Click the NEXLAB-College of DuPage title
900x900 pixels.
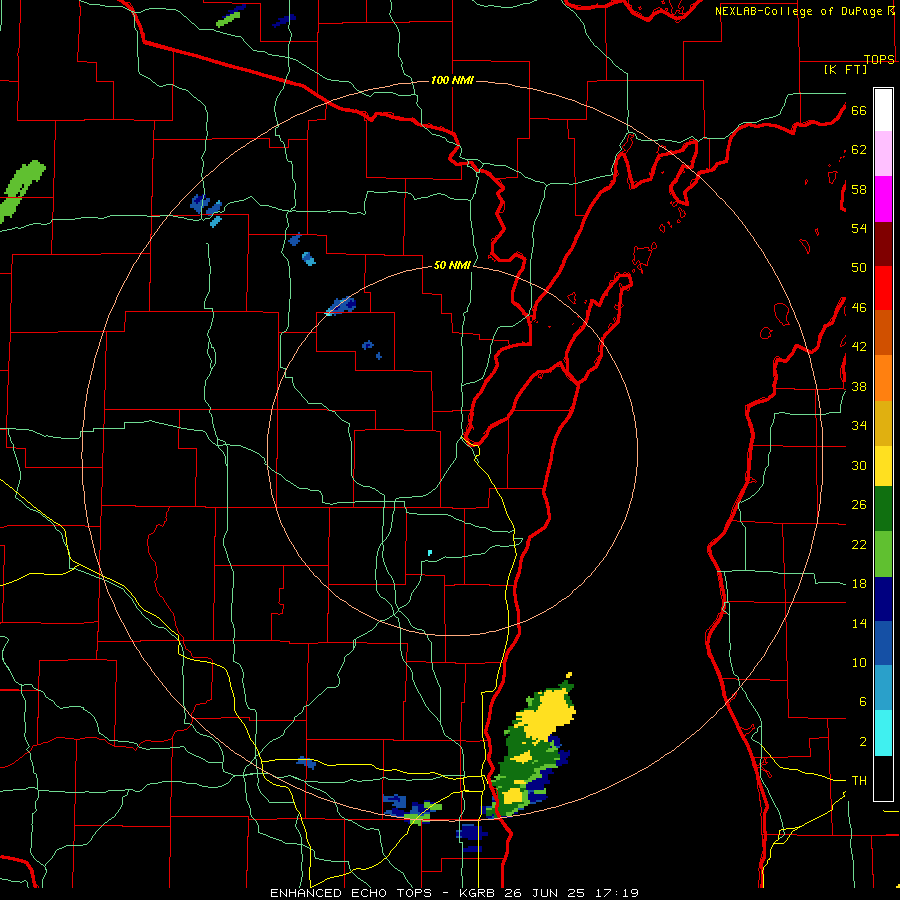coord(798,11)
